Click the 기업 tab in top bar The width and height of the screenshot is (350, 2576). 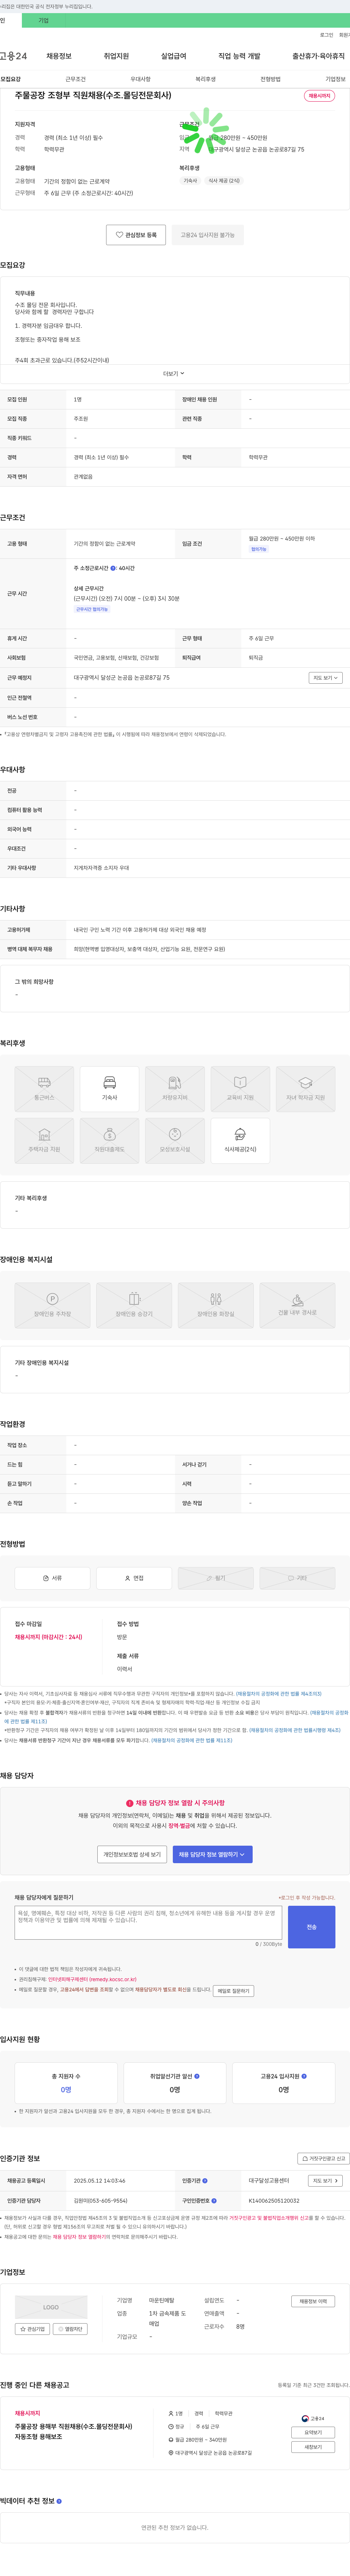coord(43,20)
